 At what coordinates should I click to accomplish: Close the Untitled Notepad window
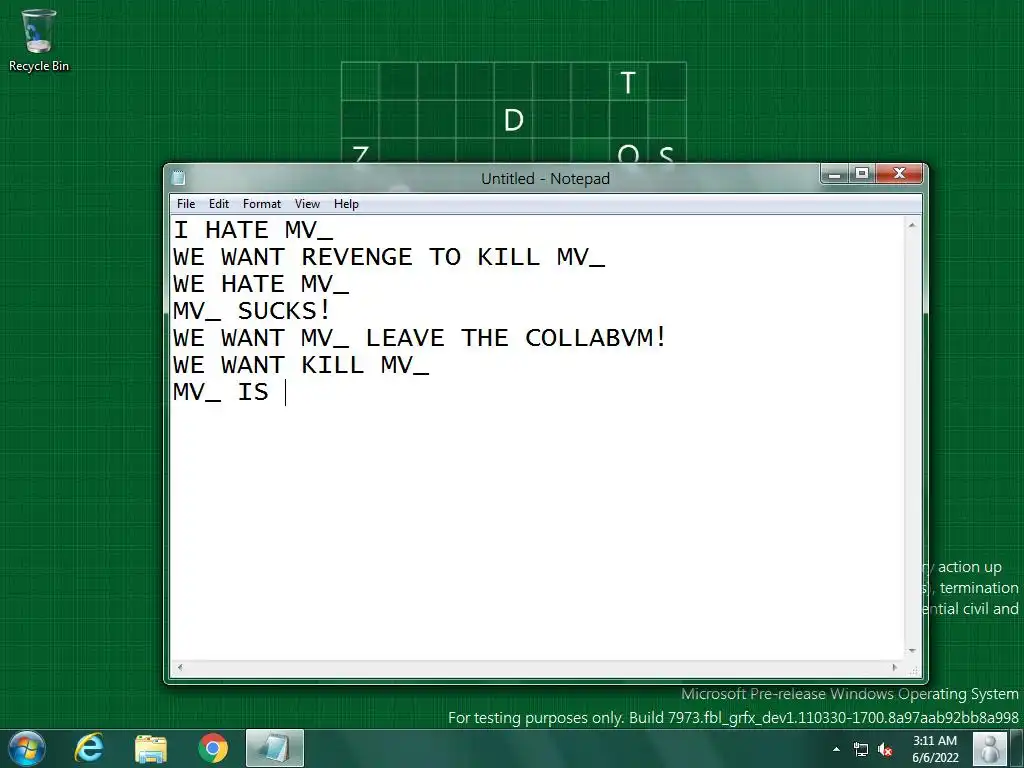tap(899, 174)
